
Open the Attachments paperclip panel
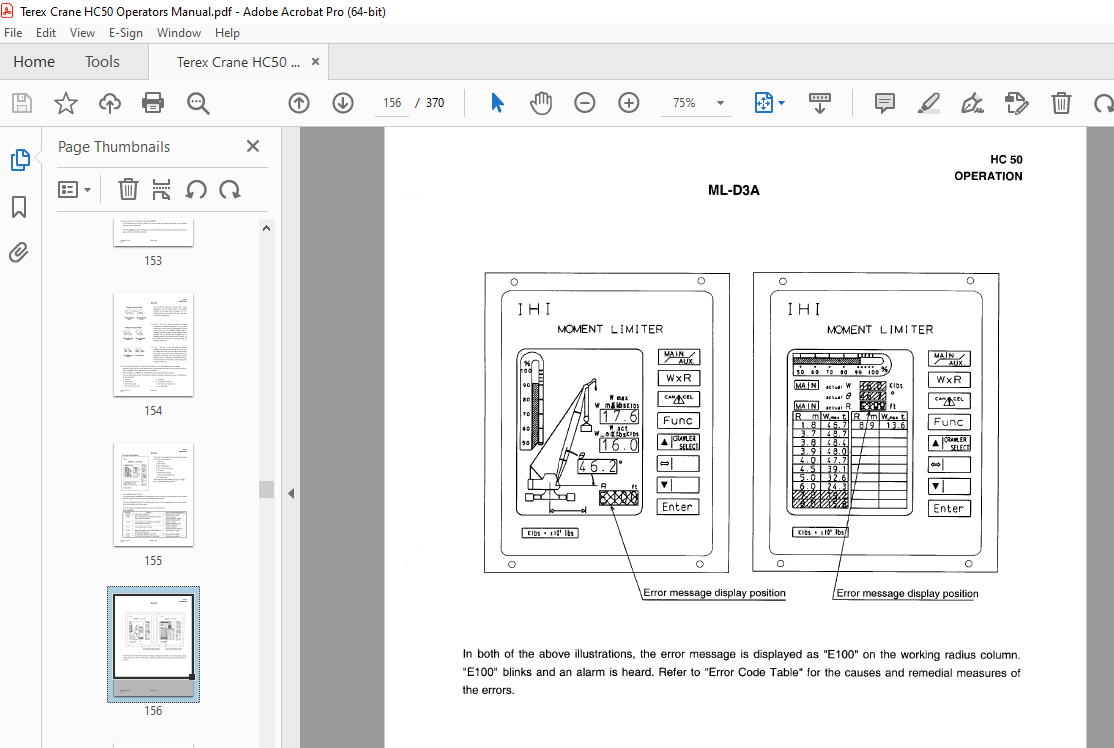tap(19, 252)
